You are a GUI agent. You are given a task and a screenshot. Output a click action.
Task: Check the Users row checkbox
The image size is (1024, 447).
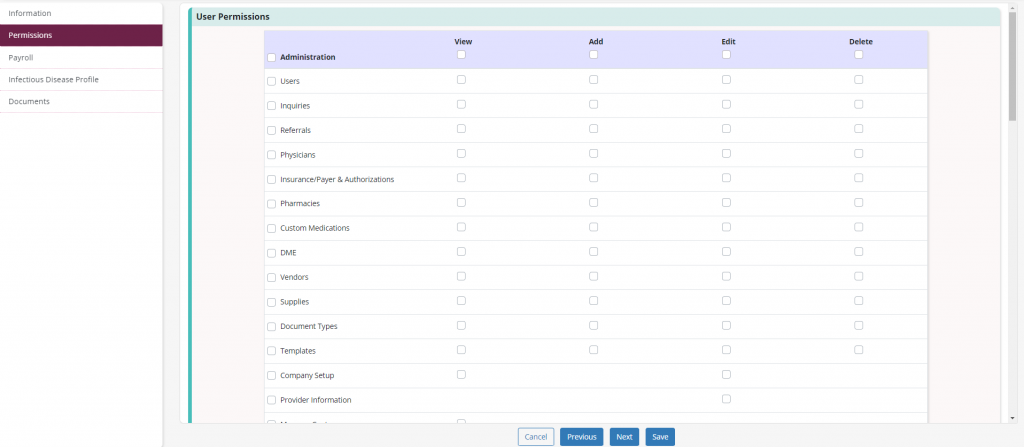[x=271, y=82]
